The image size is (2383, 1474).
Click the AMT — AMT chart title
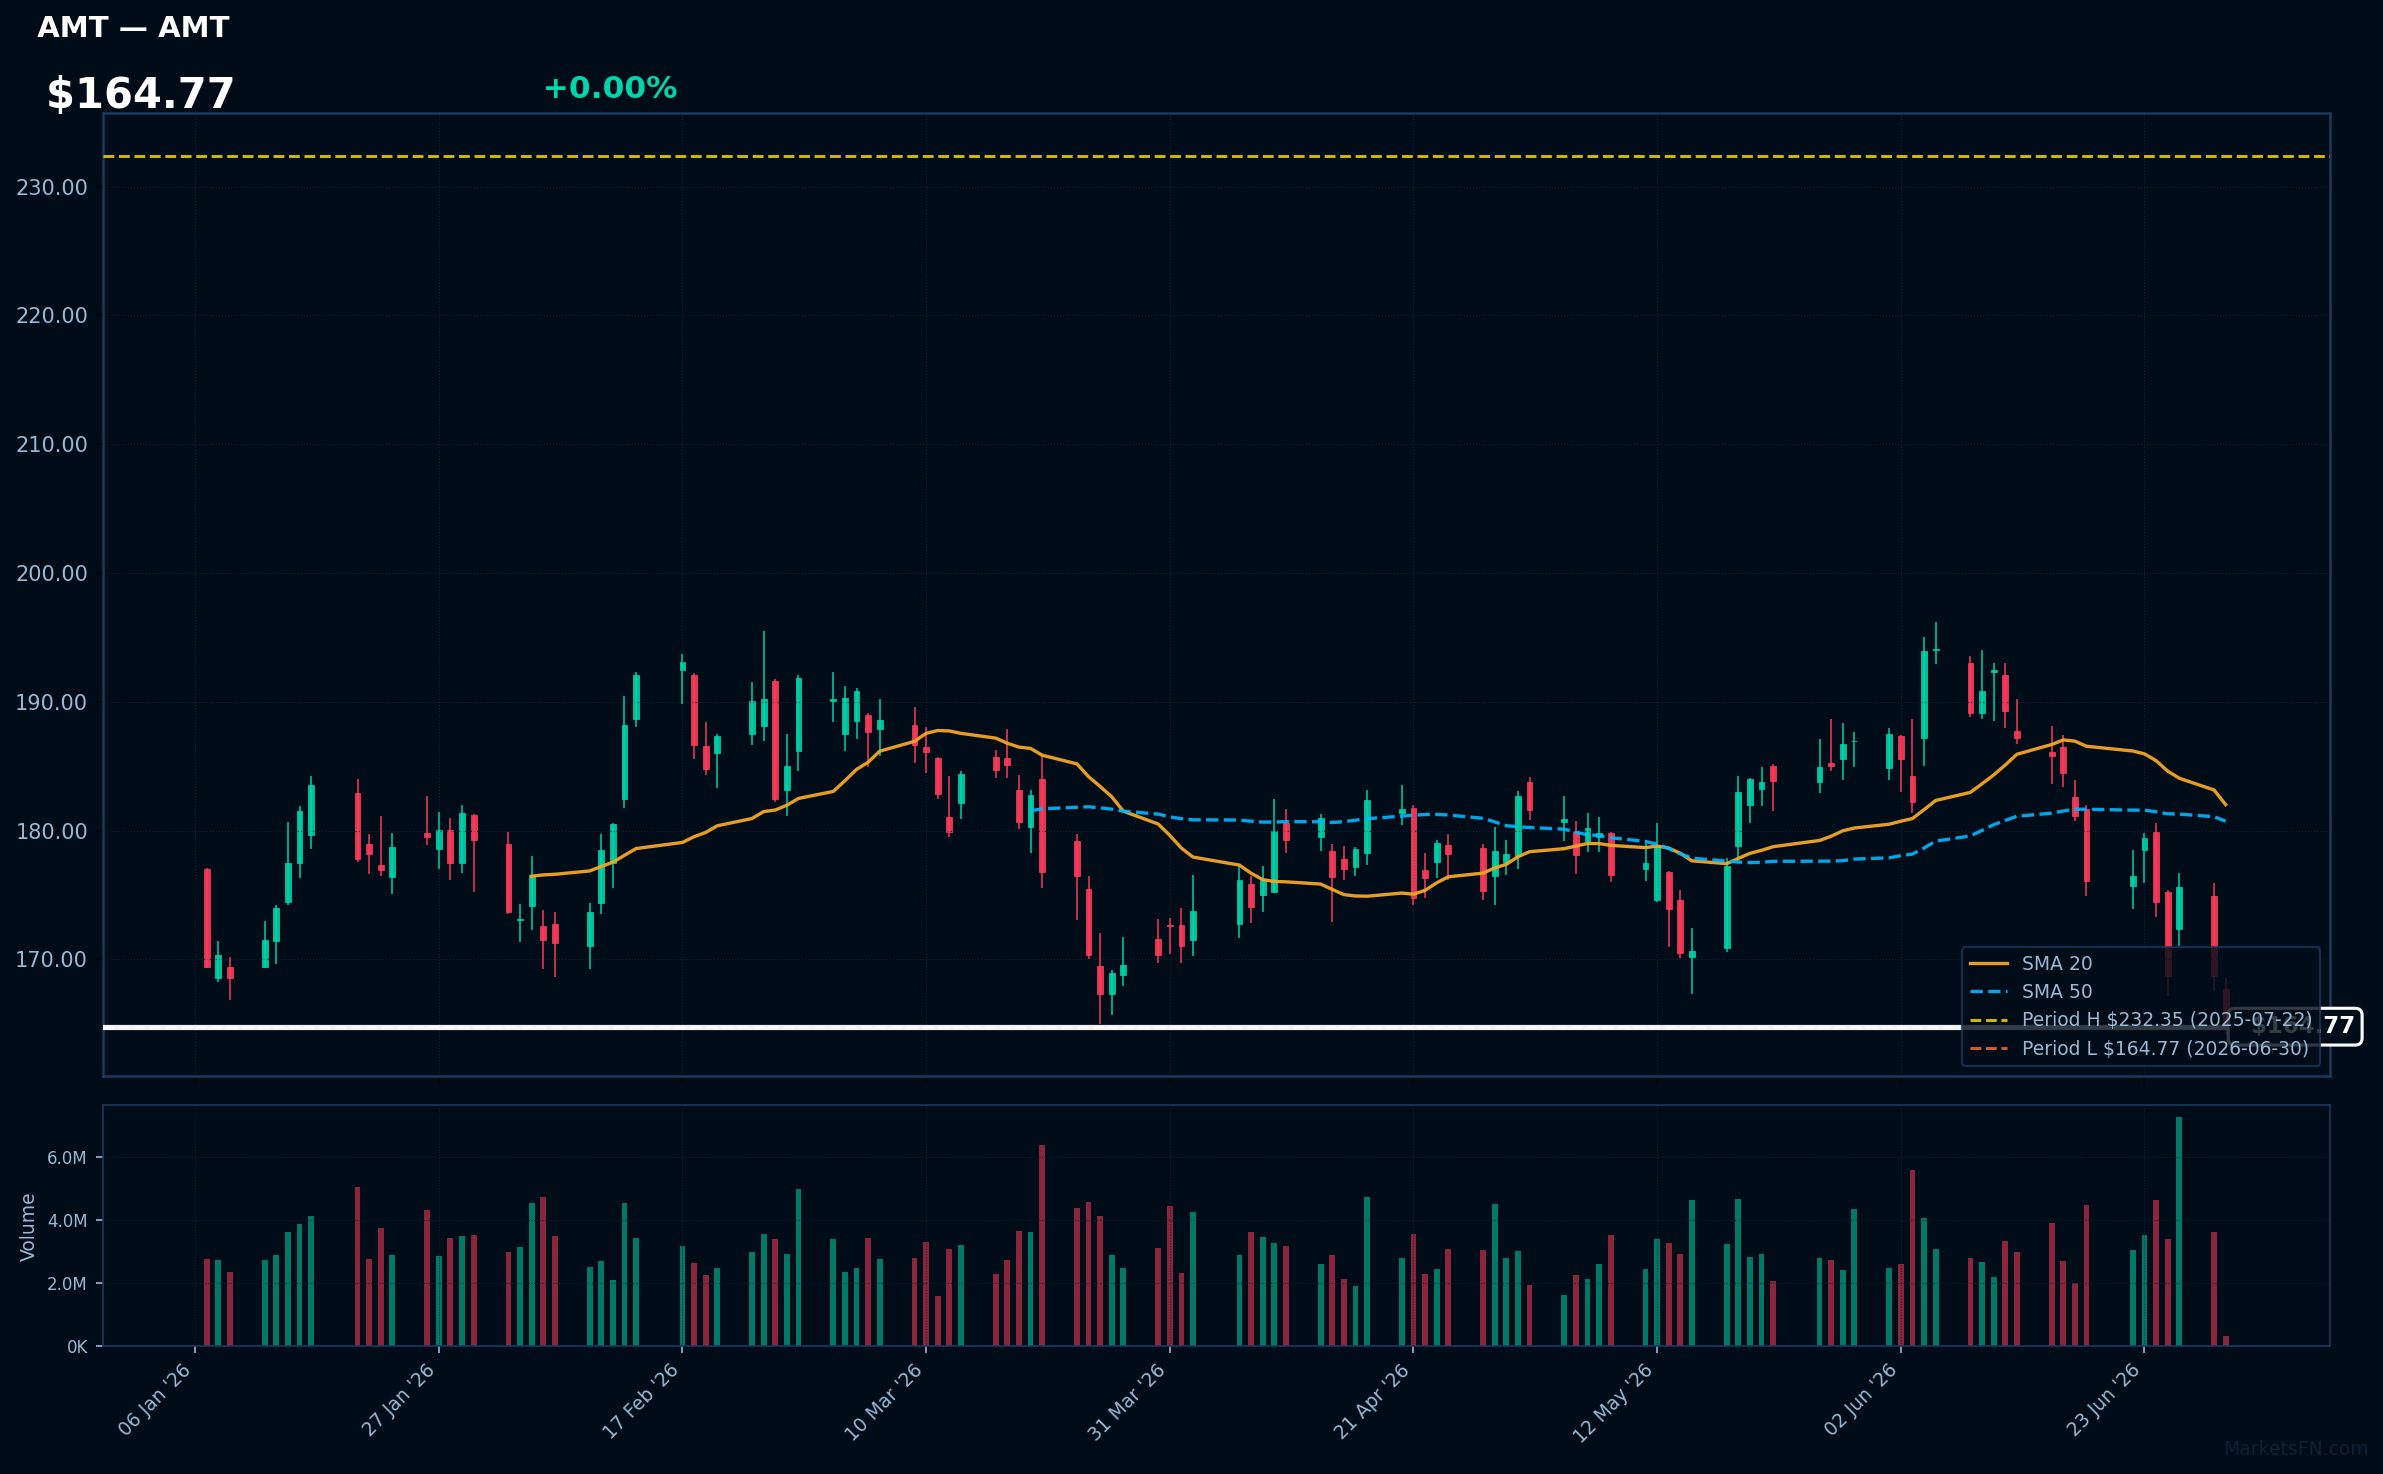click(133, 27)
